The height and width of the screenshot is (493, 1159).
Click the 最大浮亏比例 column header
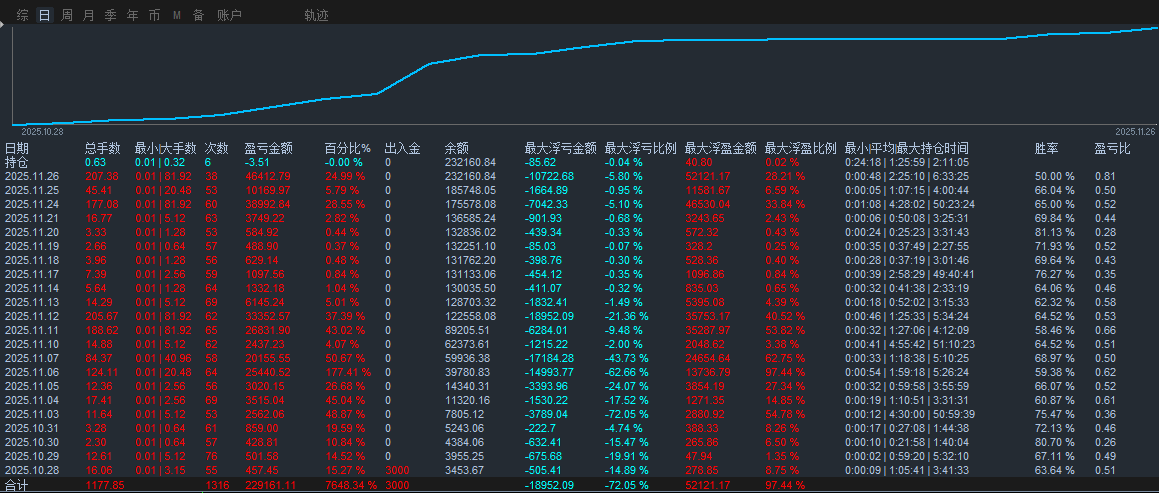[641, 149]
